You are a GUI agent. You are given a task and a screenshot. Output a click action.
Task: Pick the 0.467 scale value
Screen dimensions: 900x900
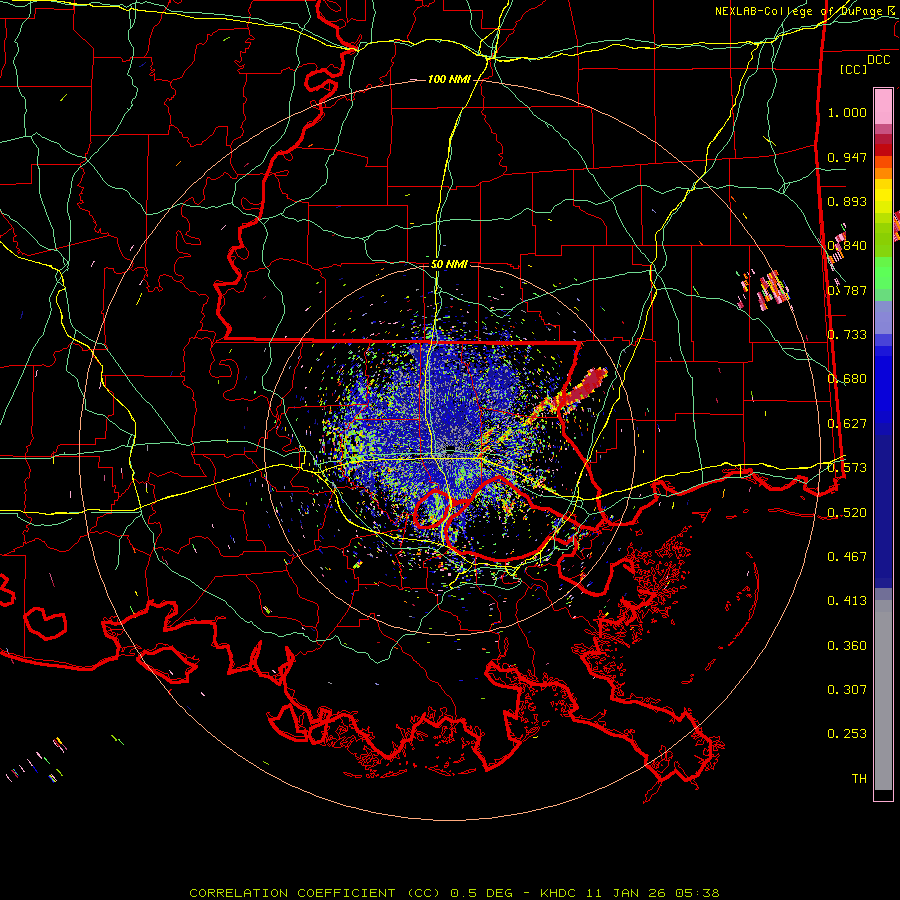[x=847, y=557]
